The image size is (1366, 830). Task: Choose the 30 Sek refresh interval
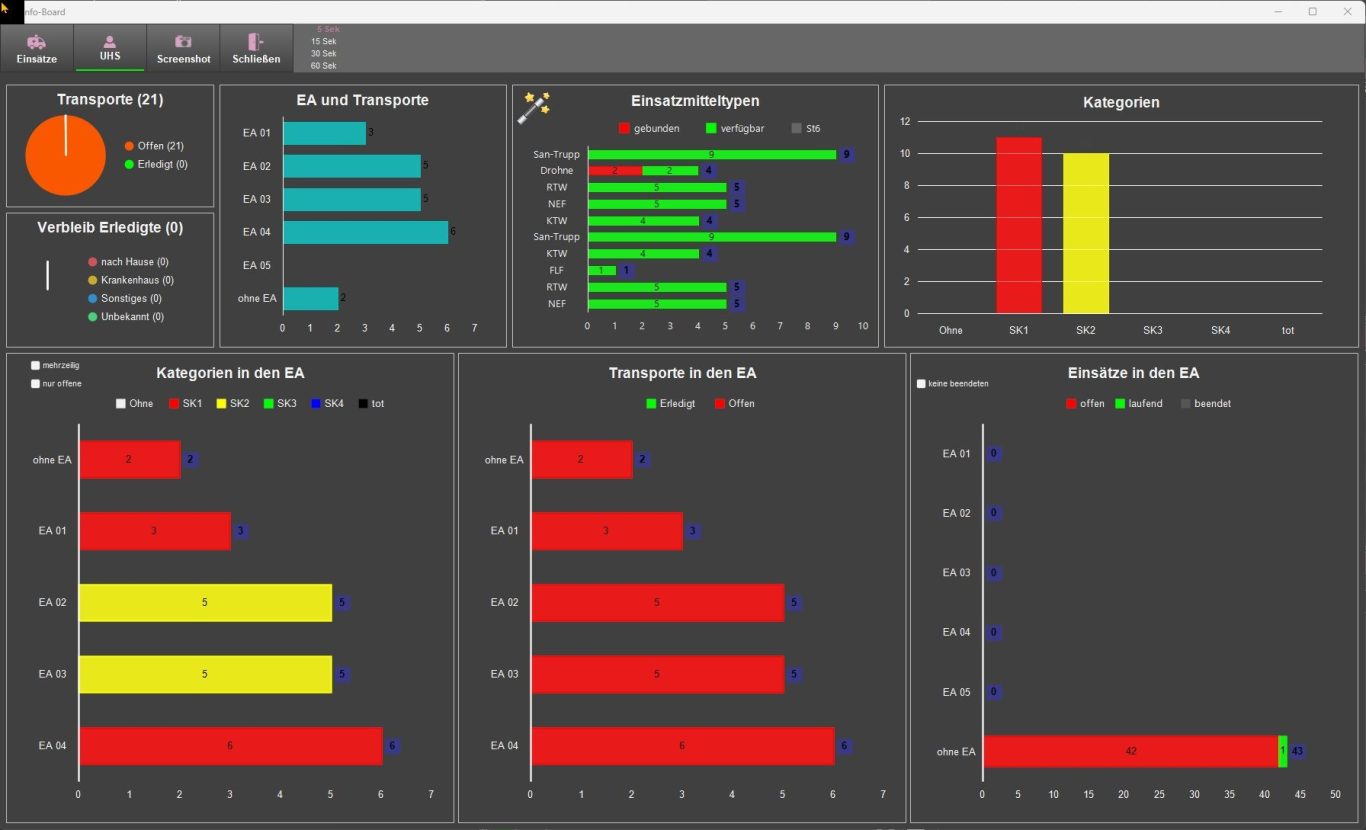[x=323, y=54]
